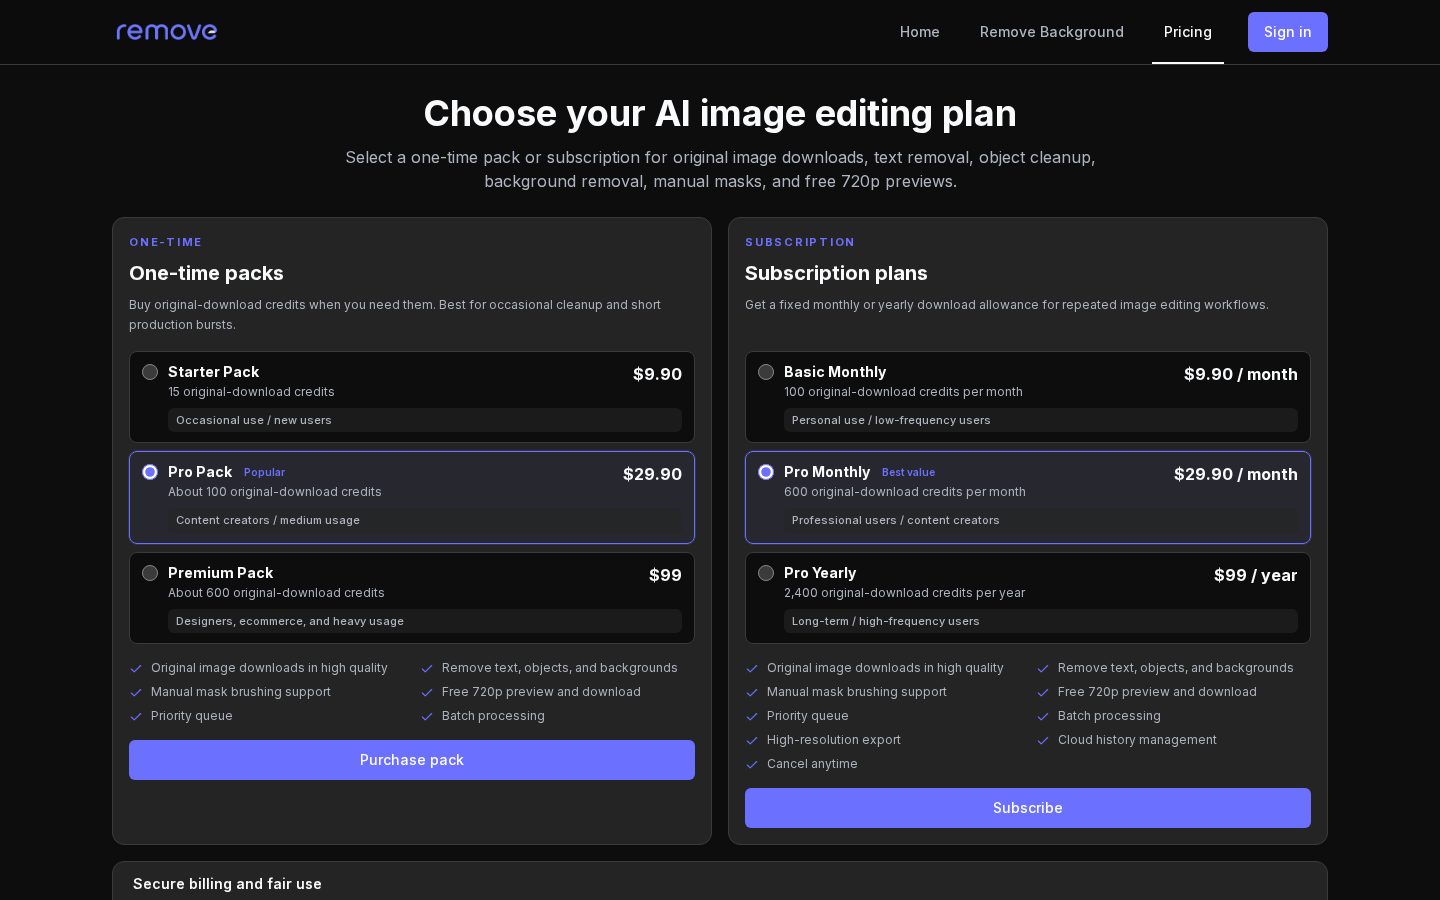Screen dimensions: 1440x900
Task: Click the Secure billing and fair use heading
Action: 227,884
